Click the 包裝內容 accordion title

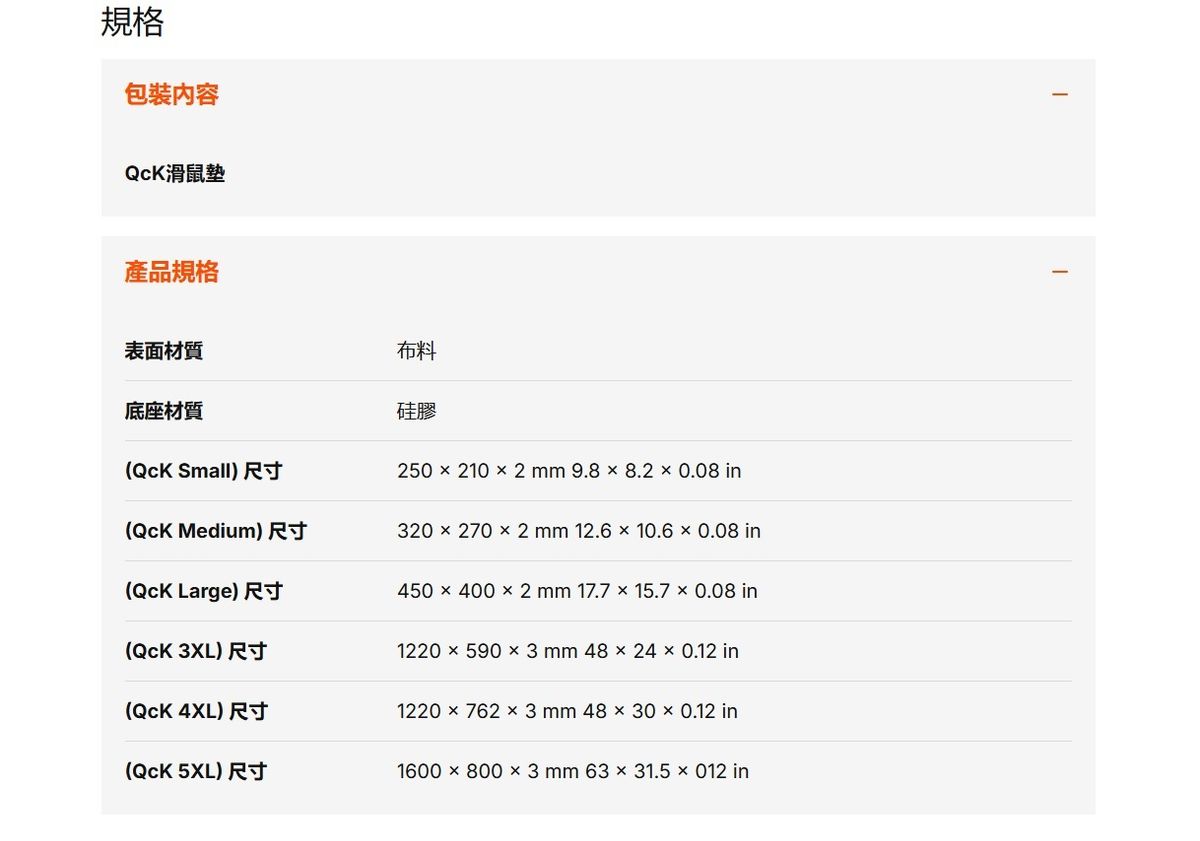171,95
